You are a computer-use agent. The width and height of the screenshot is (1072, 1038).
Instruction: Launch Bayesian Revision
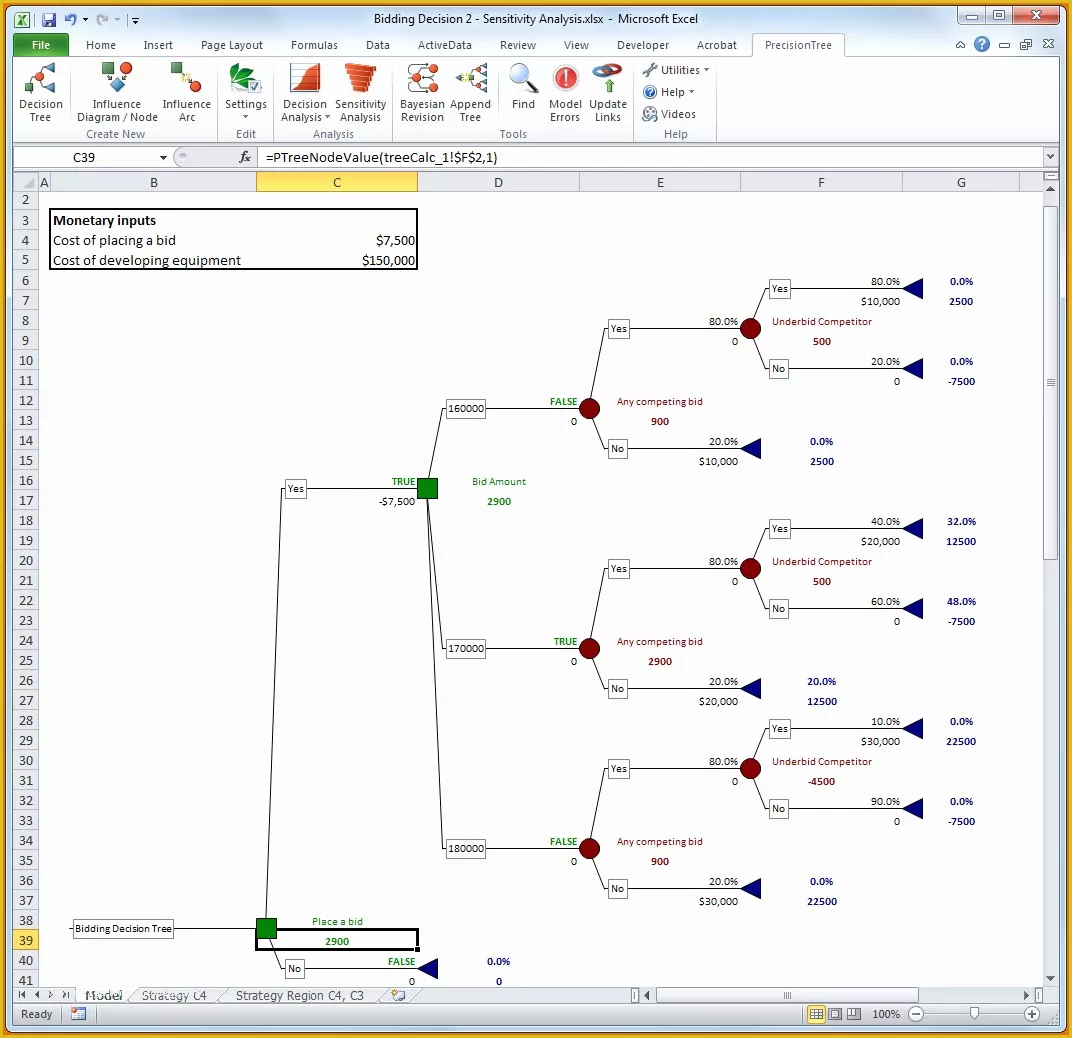point(422,92)
